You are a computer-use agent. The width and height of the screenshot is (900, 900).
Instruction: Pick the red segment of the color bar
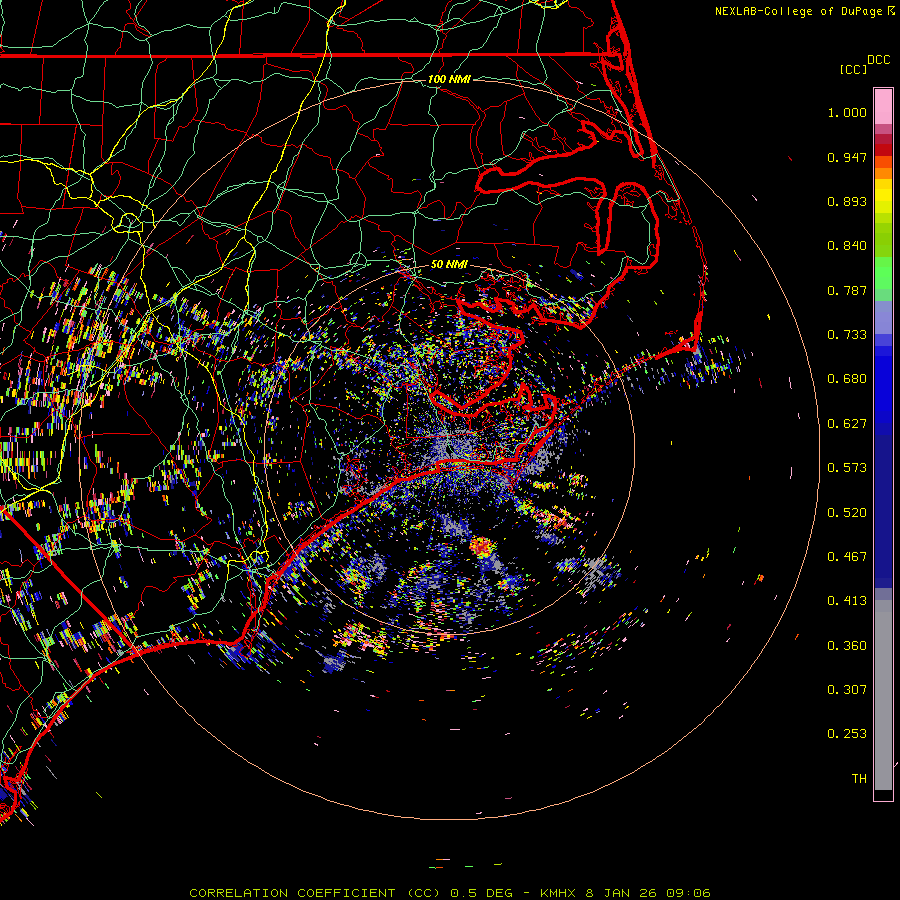coord(883,150)
